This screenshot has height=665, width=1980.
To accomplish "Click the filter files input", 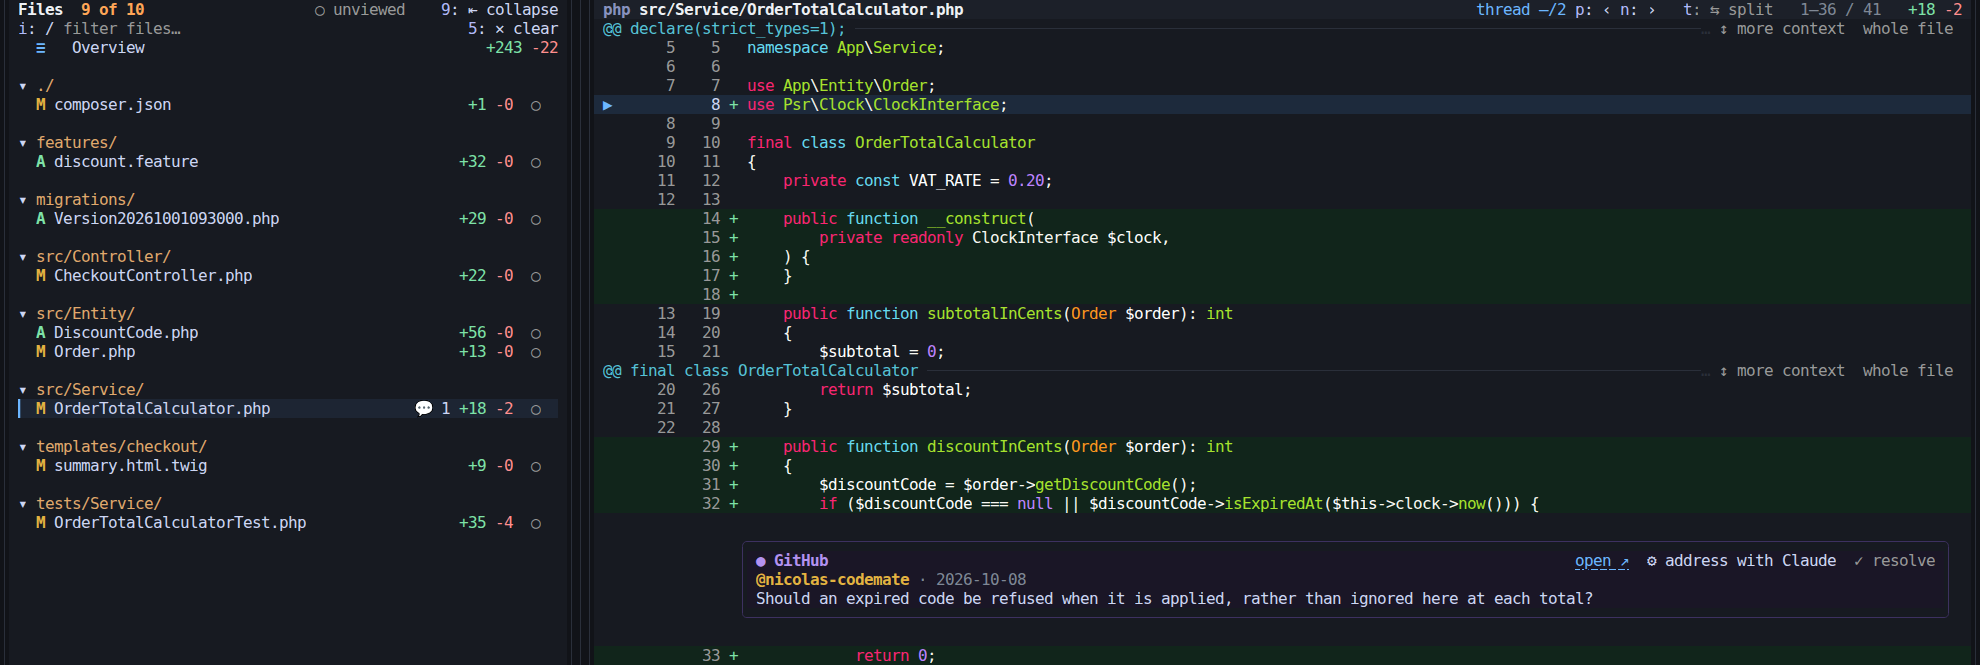I will coord(122,29).
